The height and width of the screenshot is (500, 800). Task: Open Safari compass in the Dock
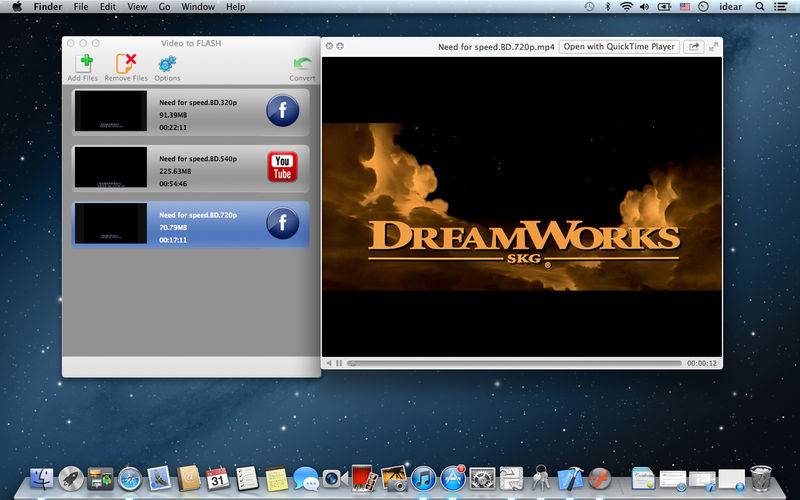[130, 479]
